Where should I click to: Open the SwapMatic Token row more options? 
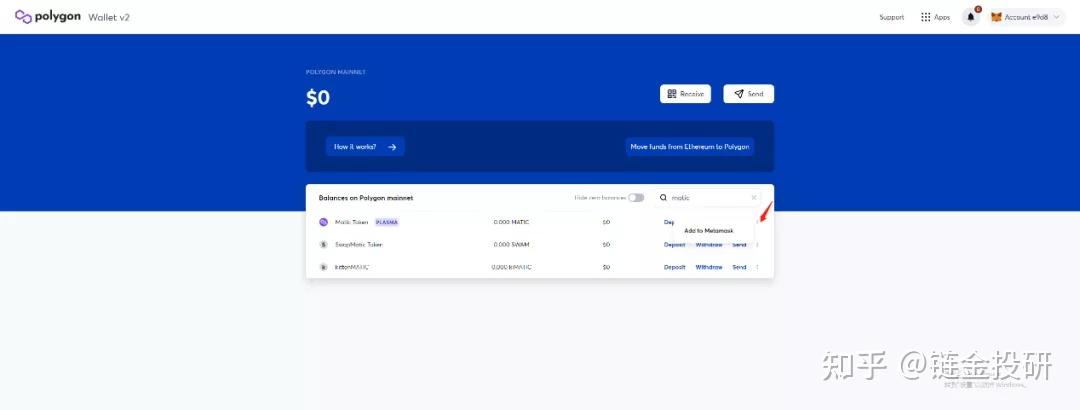[757, 245]
